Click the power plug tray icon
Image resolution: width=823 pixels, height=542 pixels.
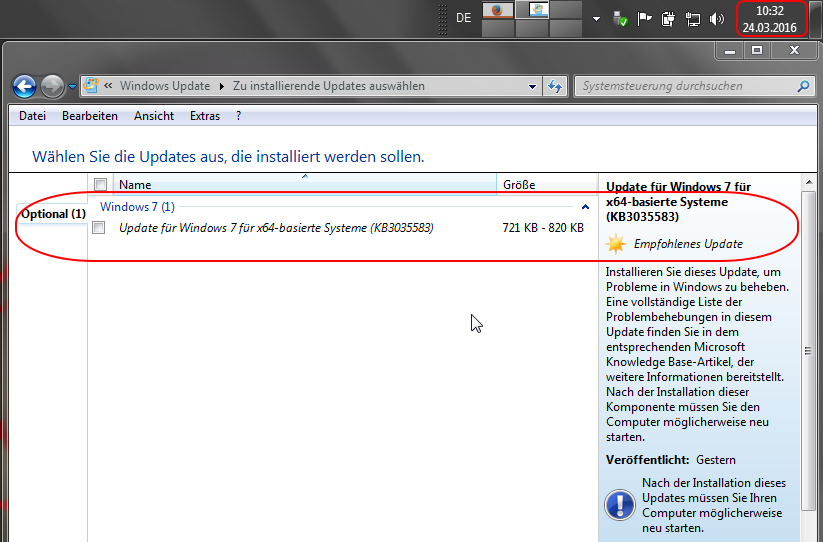pos(668,19)
